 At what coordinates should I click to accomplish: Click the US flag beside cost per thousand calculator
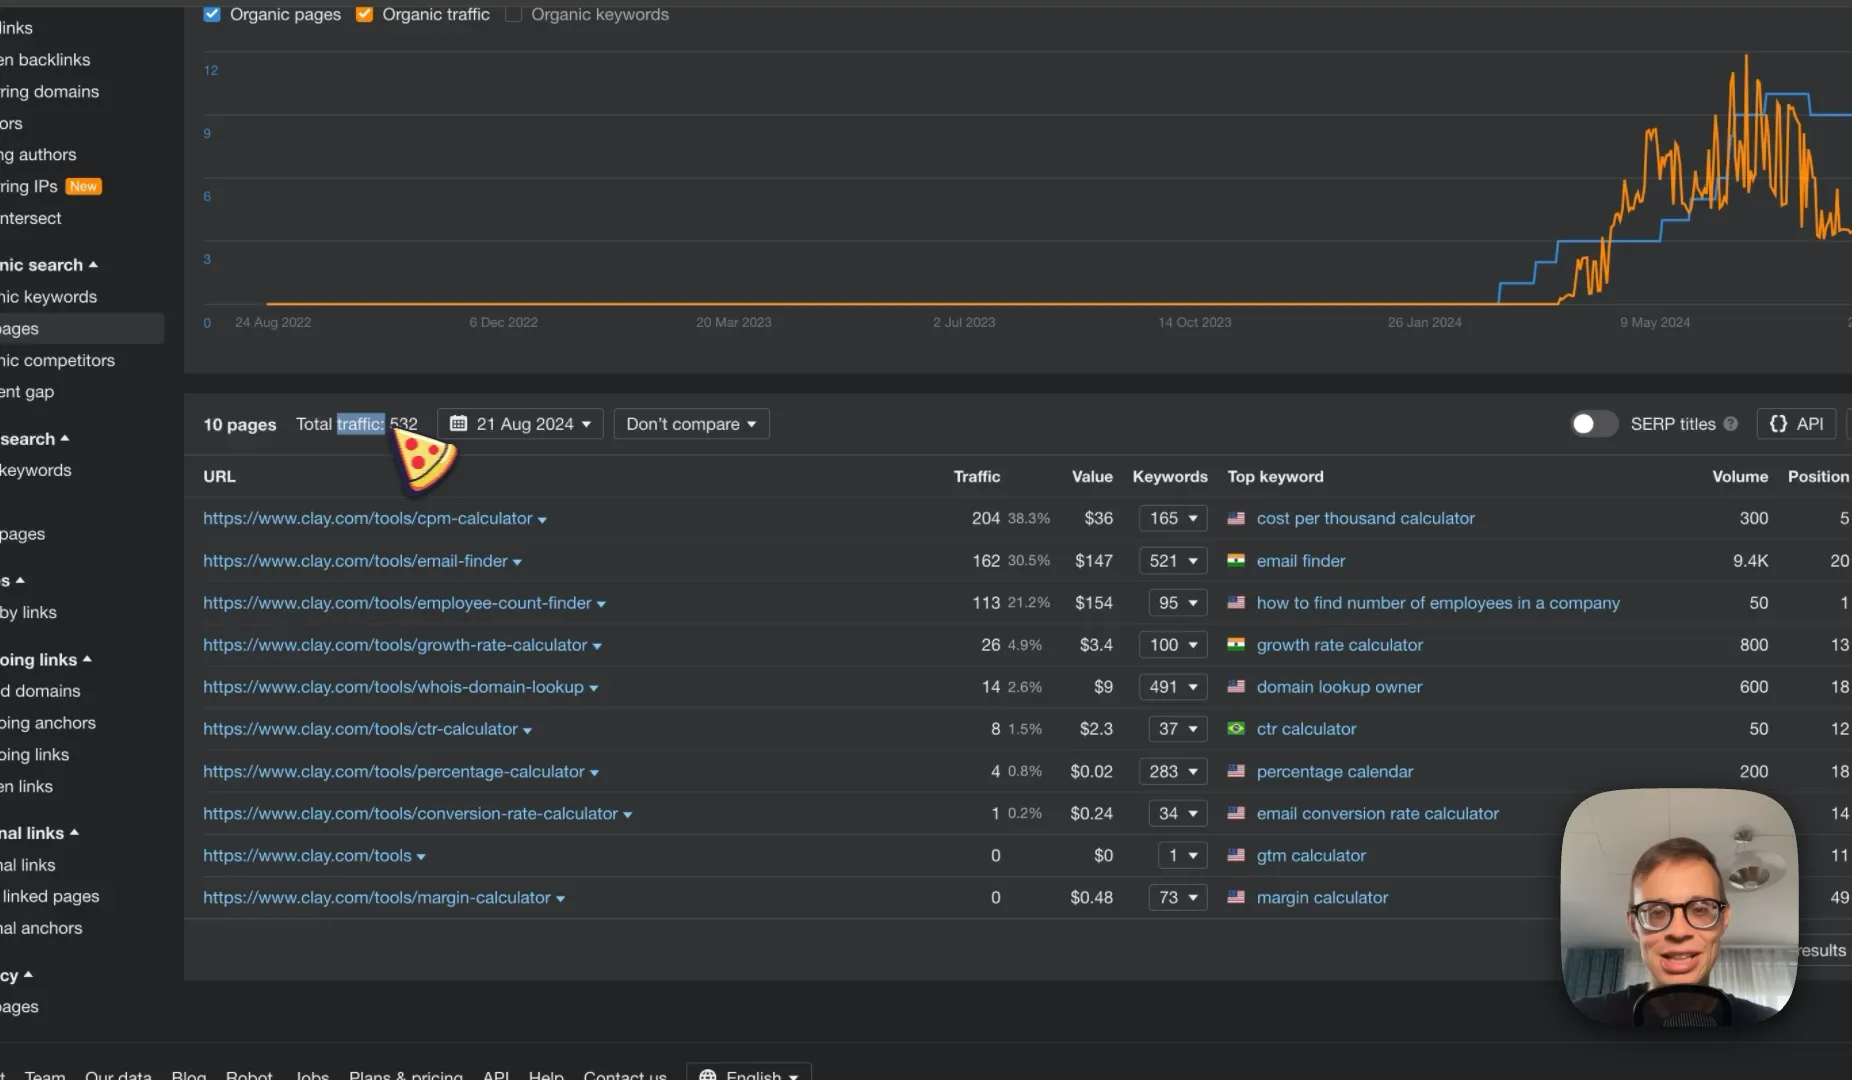pyautogui.click(x=1236, y=518)
